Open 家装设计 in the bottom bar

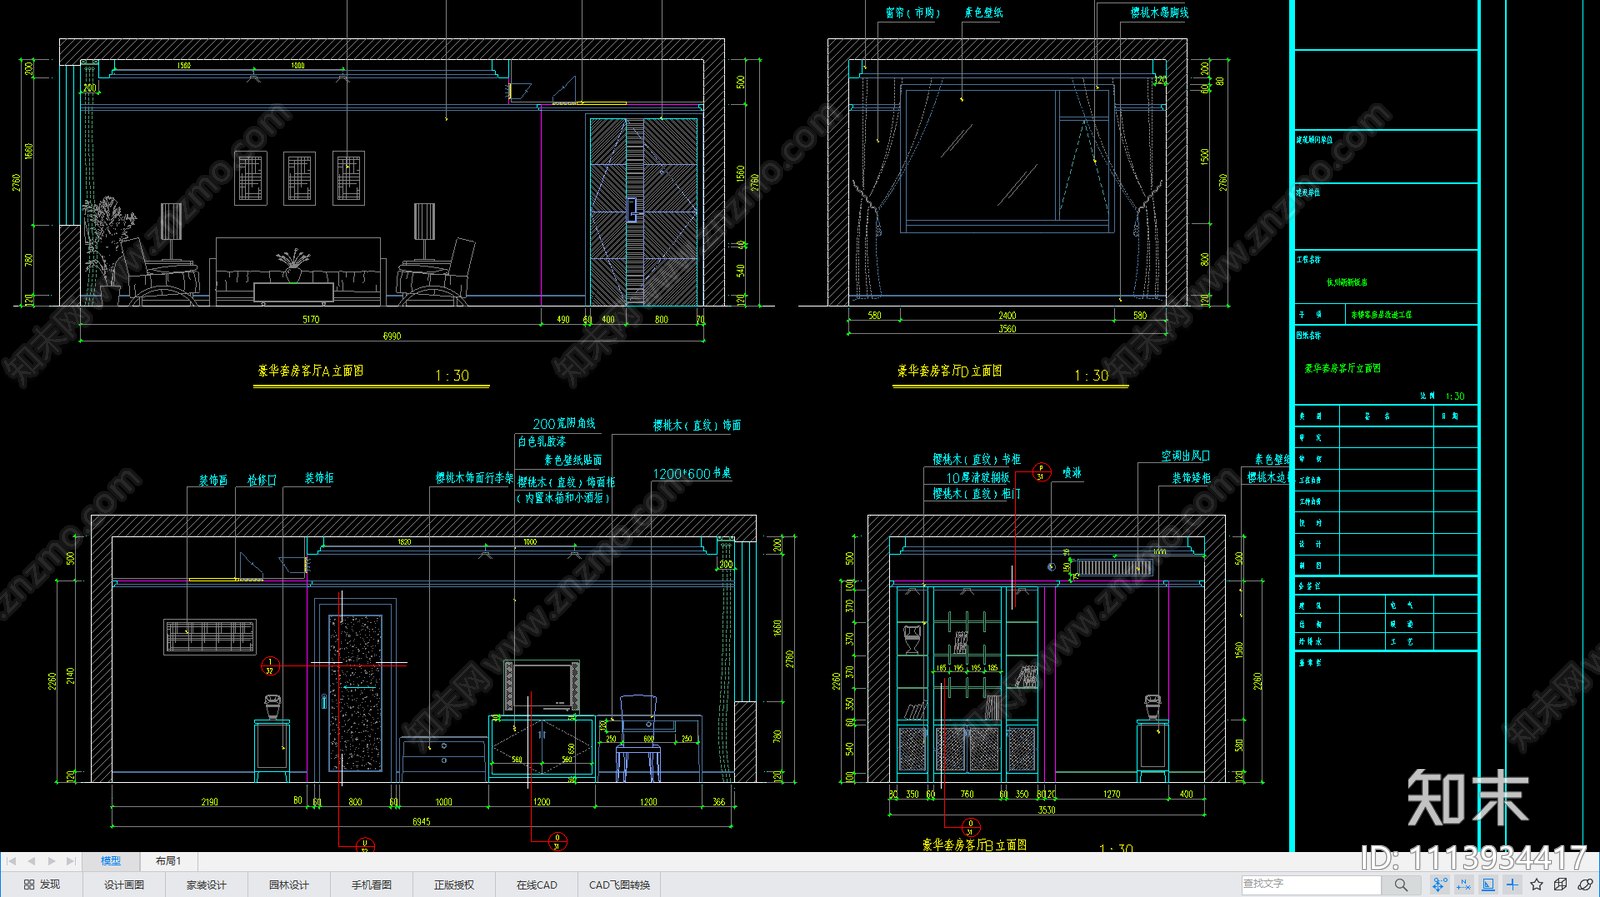coord(206,885)
